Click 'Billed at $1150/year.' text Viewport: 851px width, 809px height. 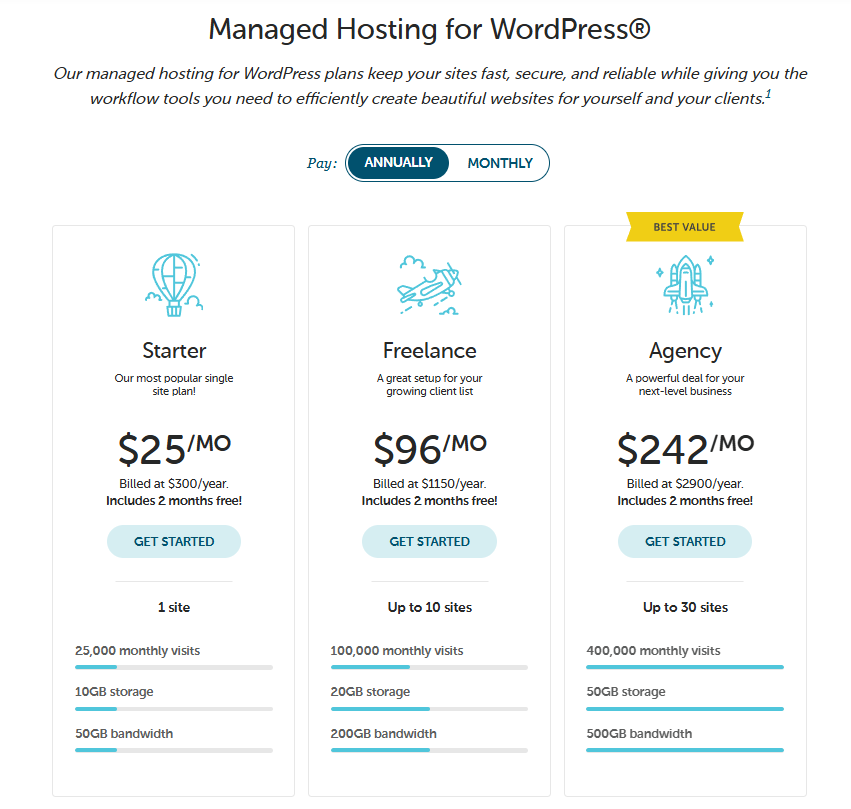429,483
